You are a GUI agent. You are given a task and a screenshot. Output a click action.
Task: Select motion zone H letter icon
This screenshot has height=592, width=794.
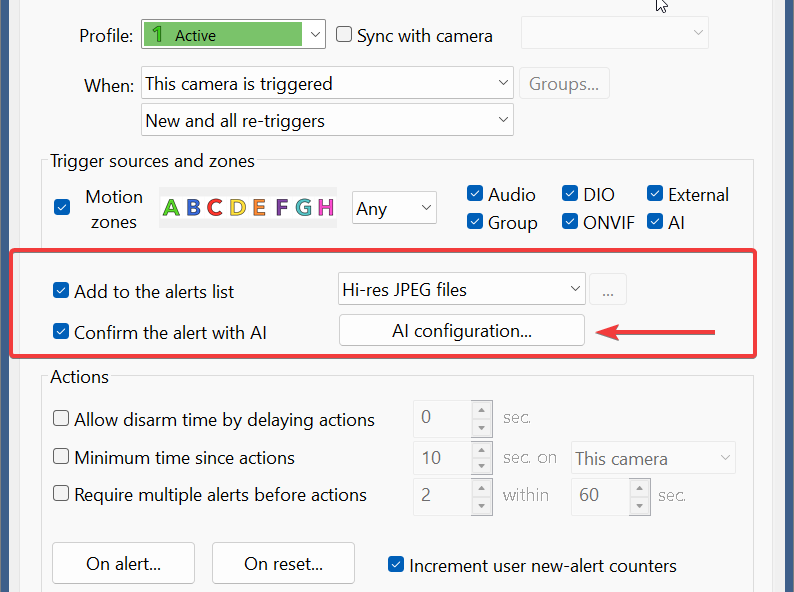pos(326,208)
